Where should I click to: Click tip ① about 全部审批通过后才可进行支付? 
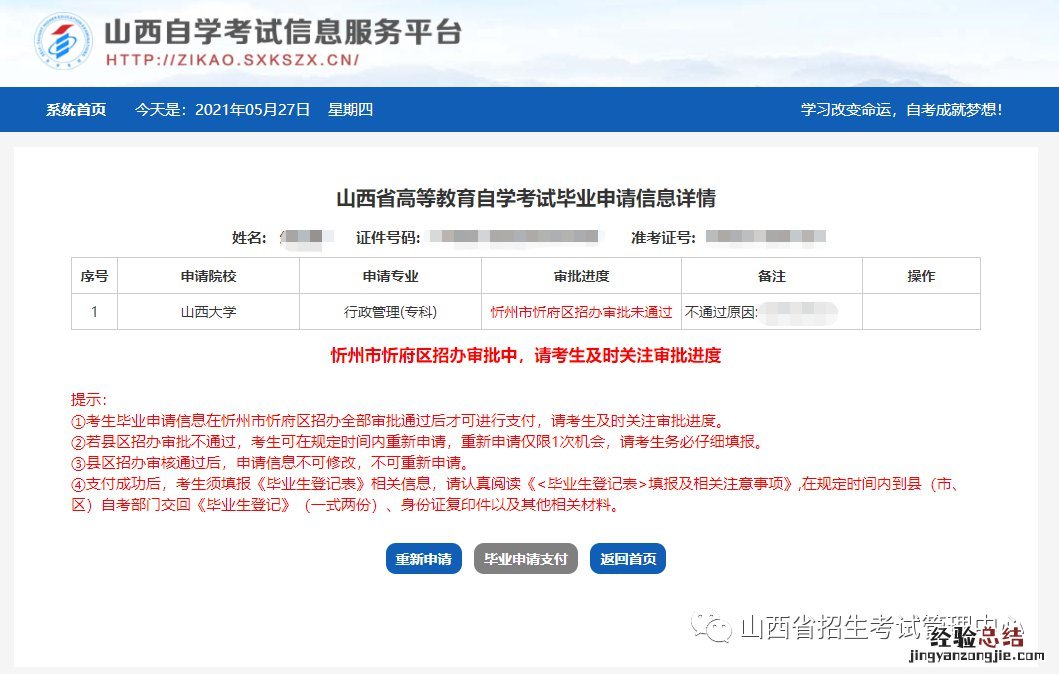click(x=398, y=421)
